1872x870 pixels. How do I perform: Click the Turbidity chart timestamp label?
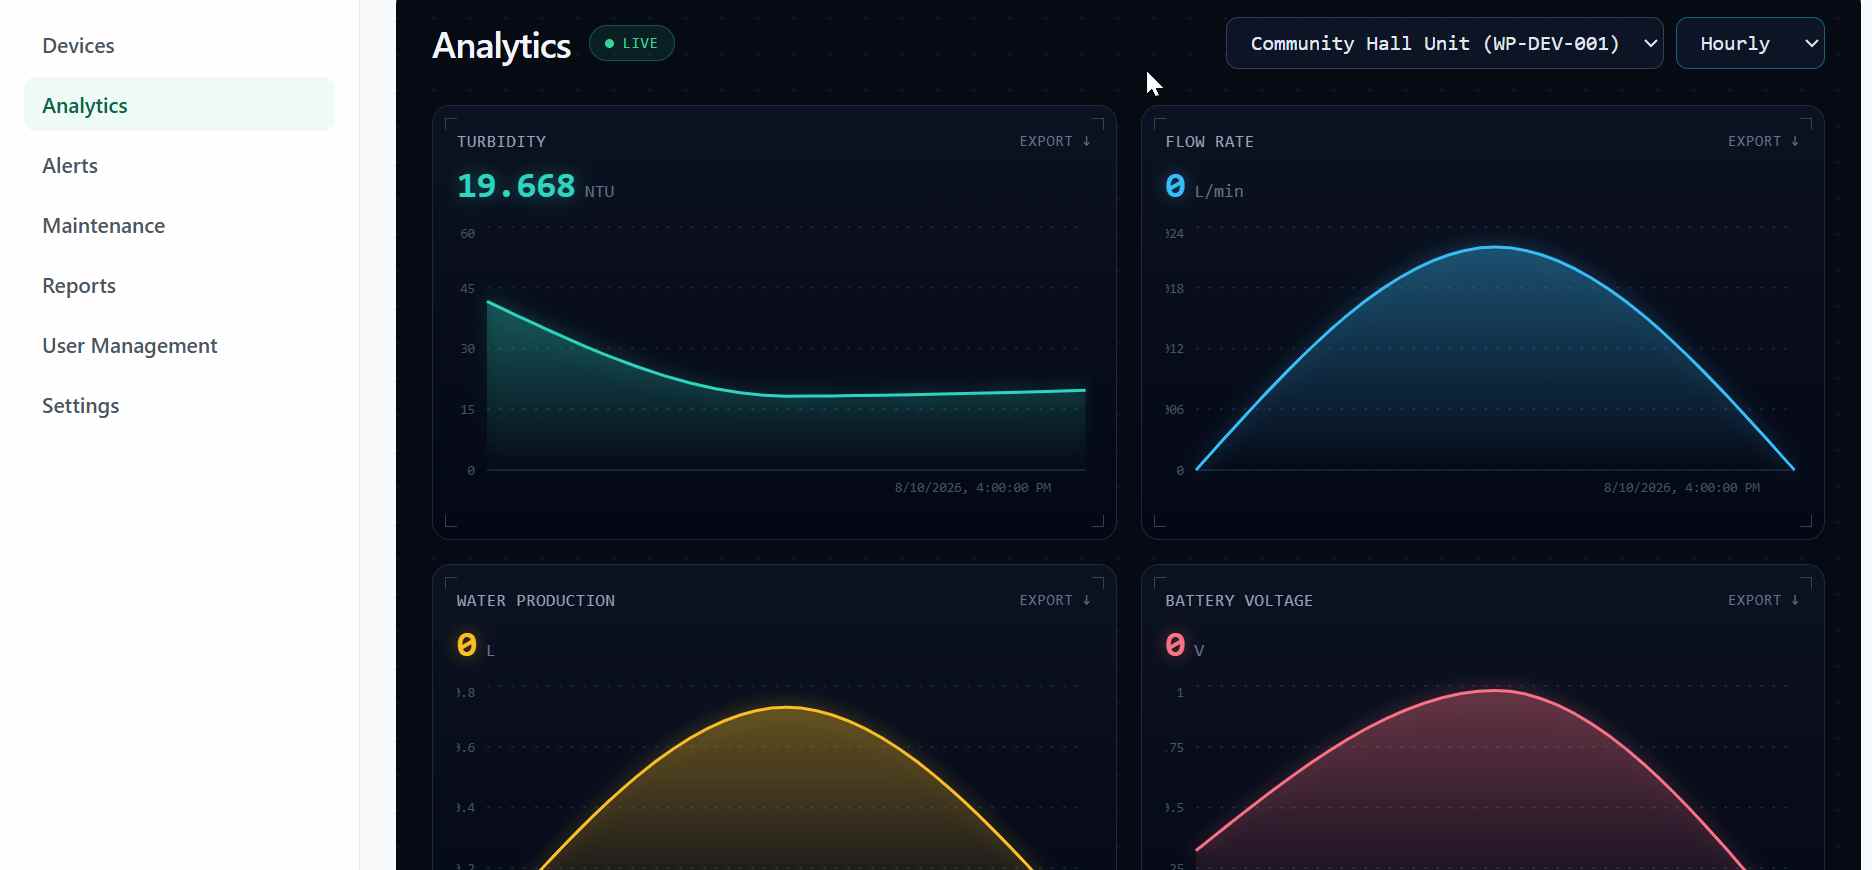pyautogui.click(x=973, y=488)
